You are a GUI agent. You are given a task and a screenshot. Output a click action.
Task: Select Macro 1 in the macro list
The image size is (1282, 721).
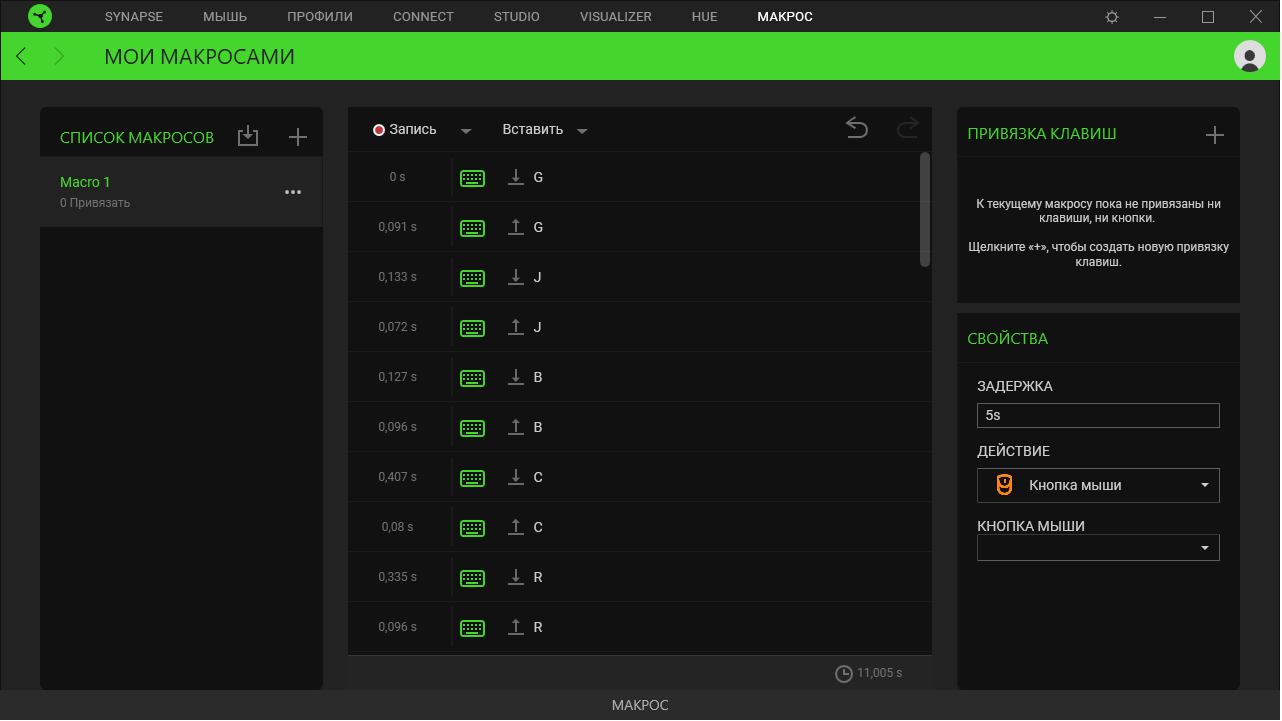coord(181,192)
